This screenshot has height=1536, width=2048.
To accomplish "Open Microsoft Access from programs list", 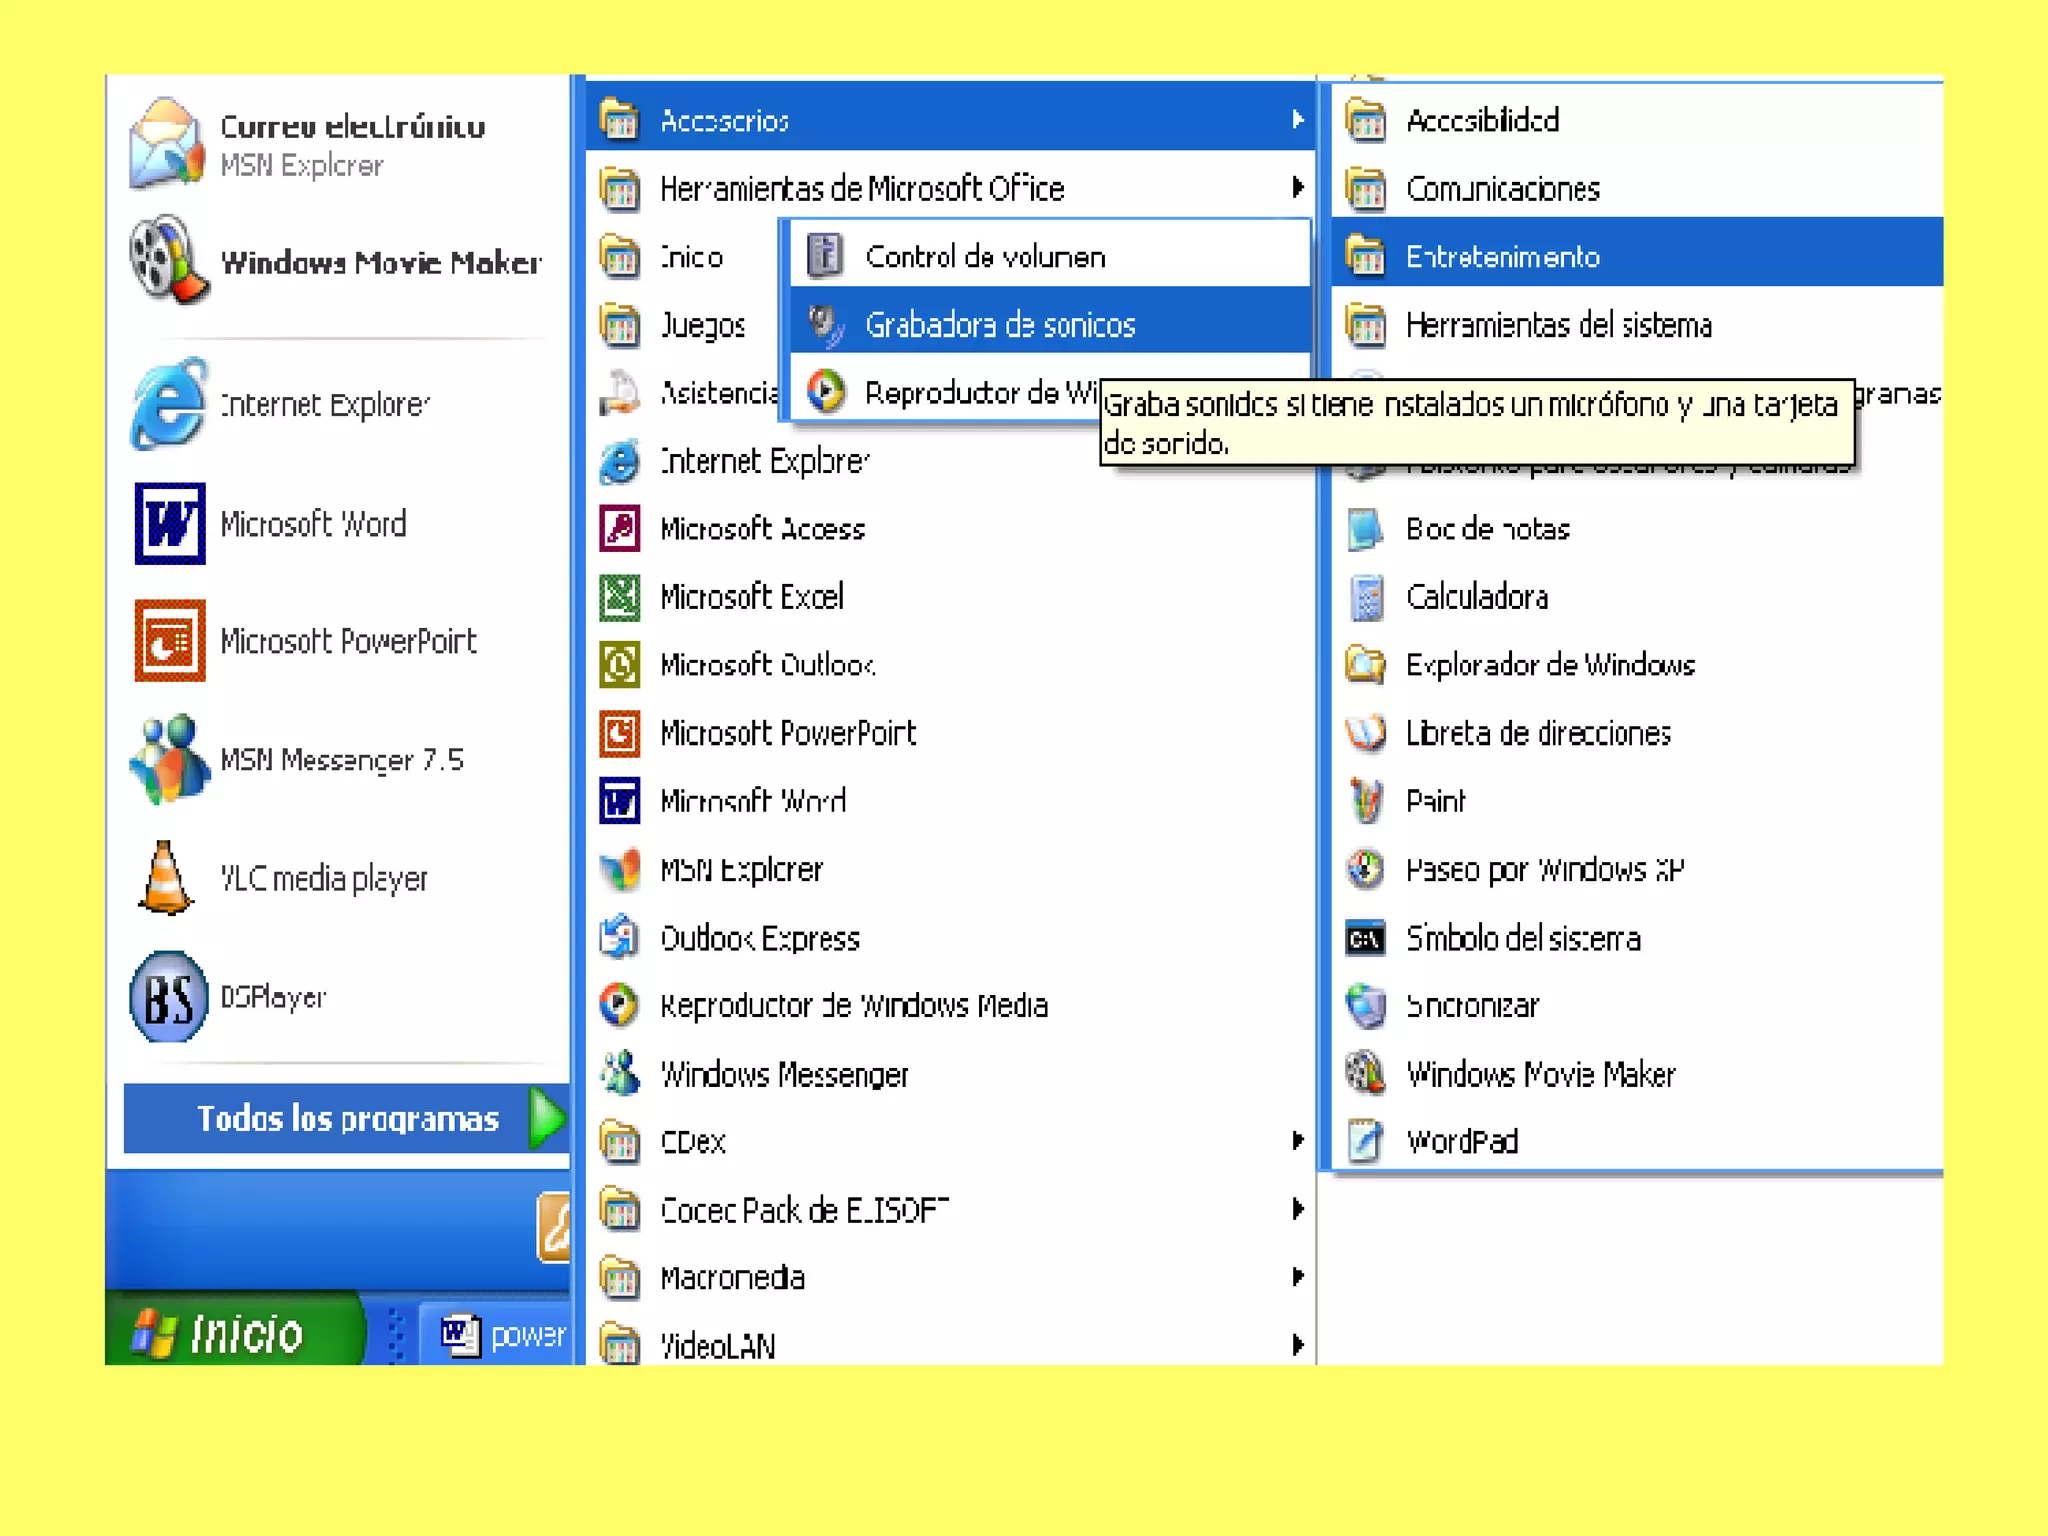I will [761, 529].
